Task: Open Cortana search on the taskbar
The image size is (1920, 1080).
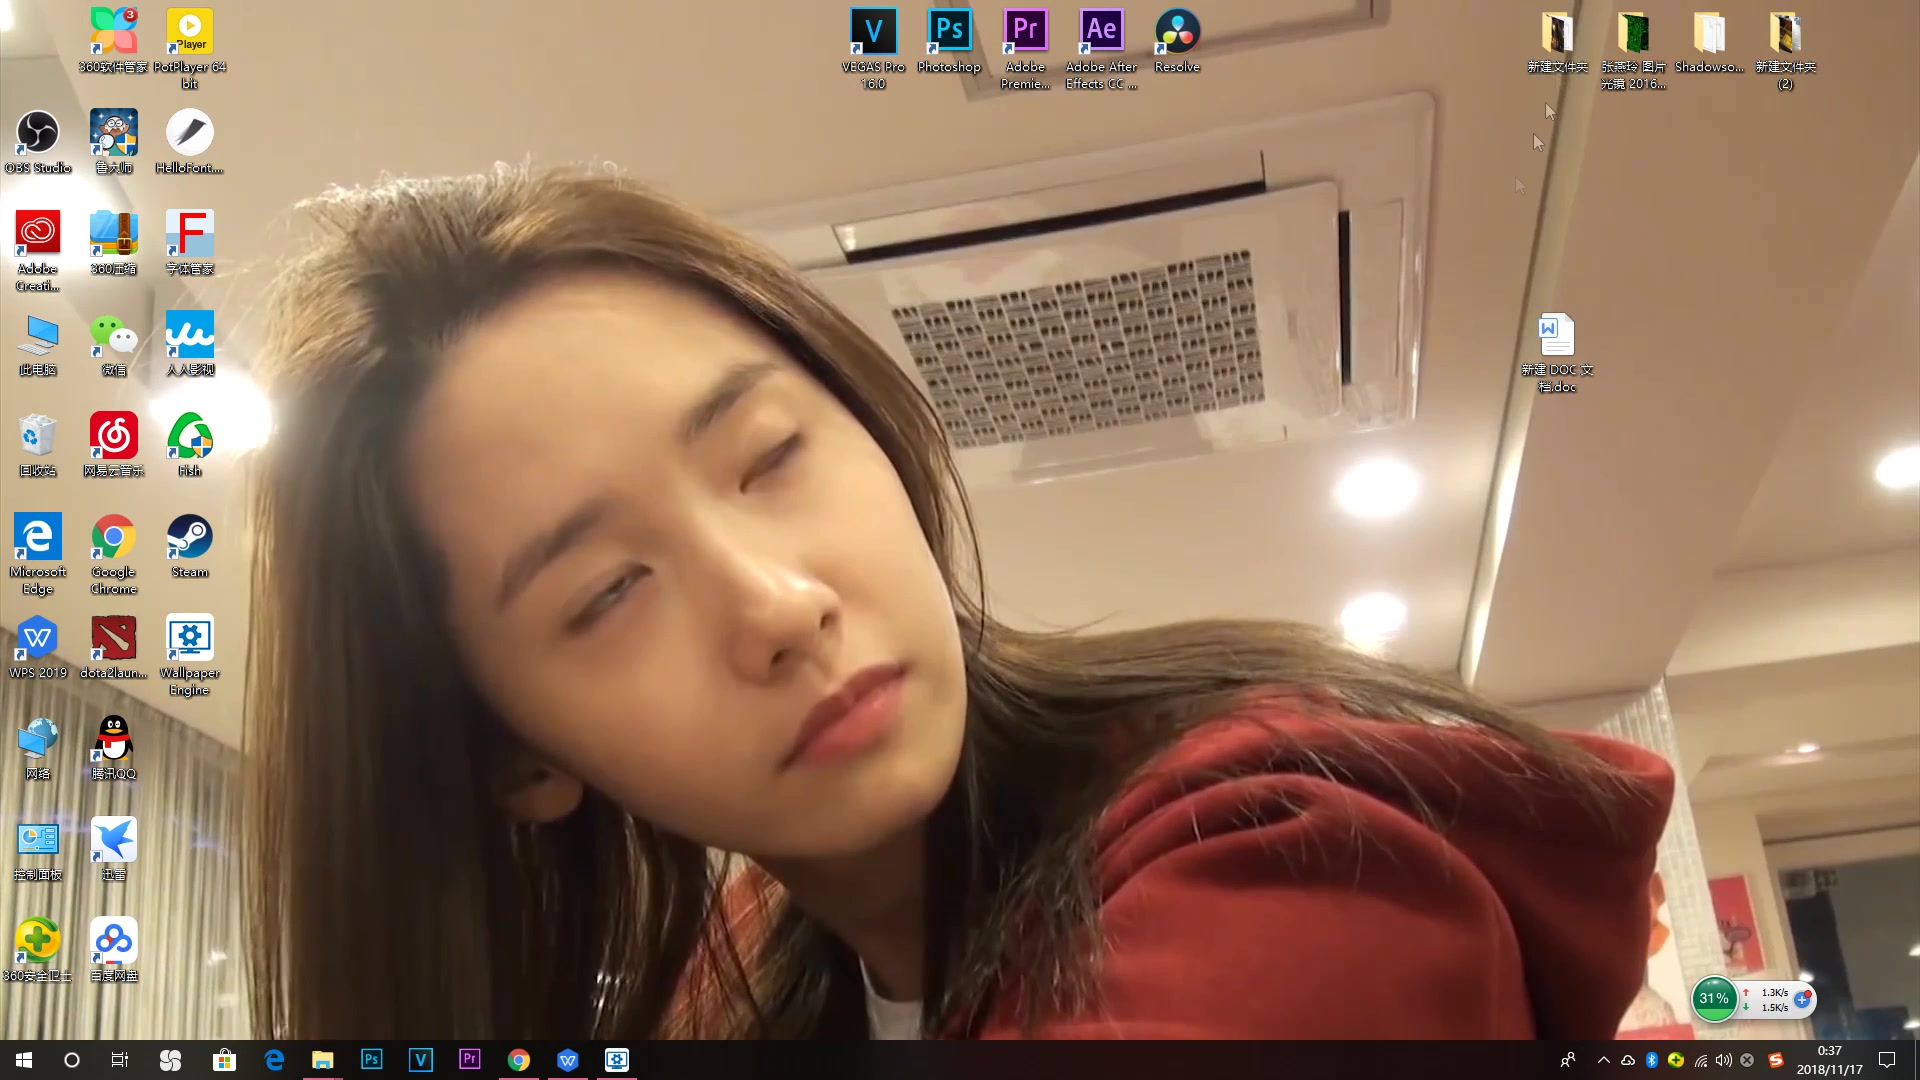Action: point(70,1059)
